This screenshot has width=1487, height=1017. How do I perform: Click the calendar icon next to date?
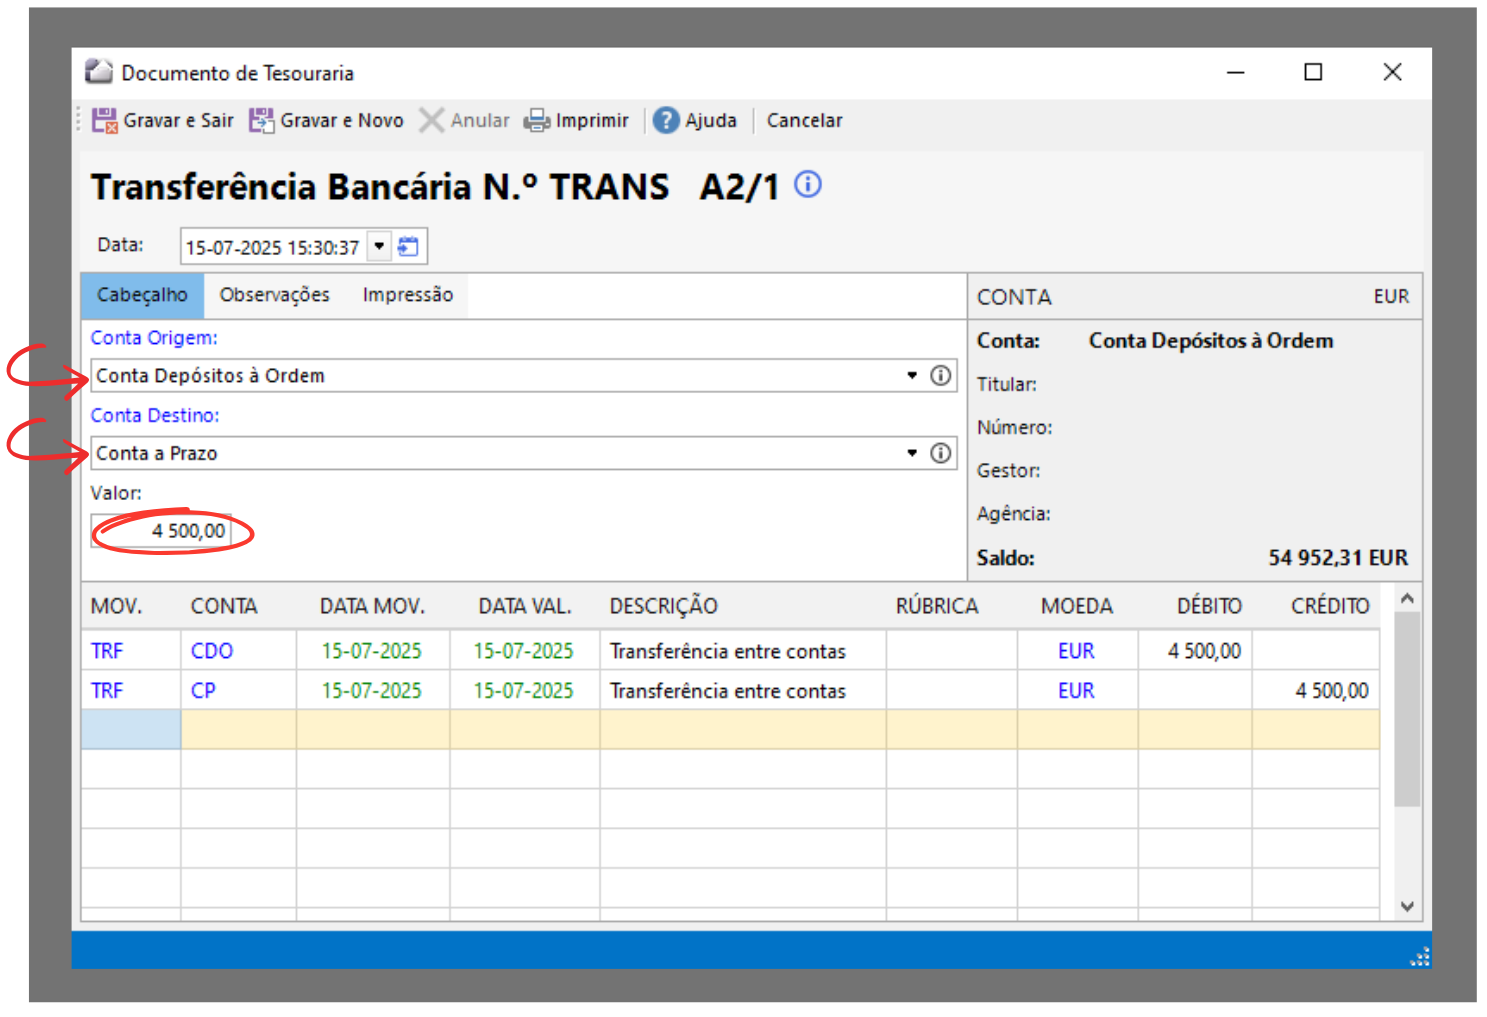[x=409, y=247]
